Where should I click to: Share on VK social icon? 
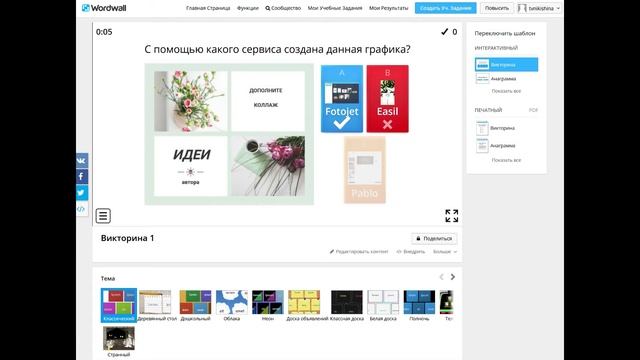coord(82,160)
